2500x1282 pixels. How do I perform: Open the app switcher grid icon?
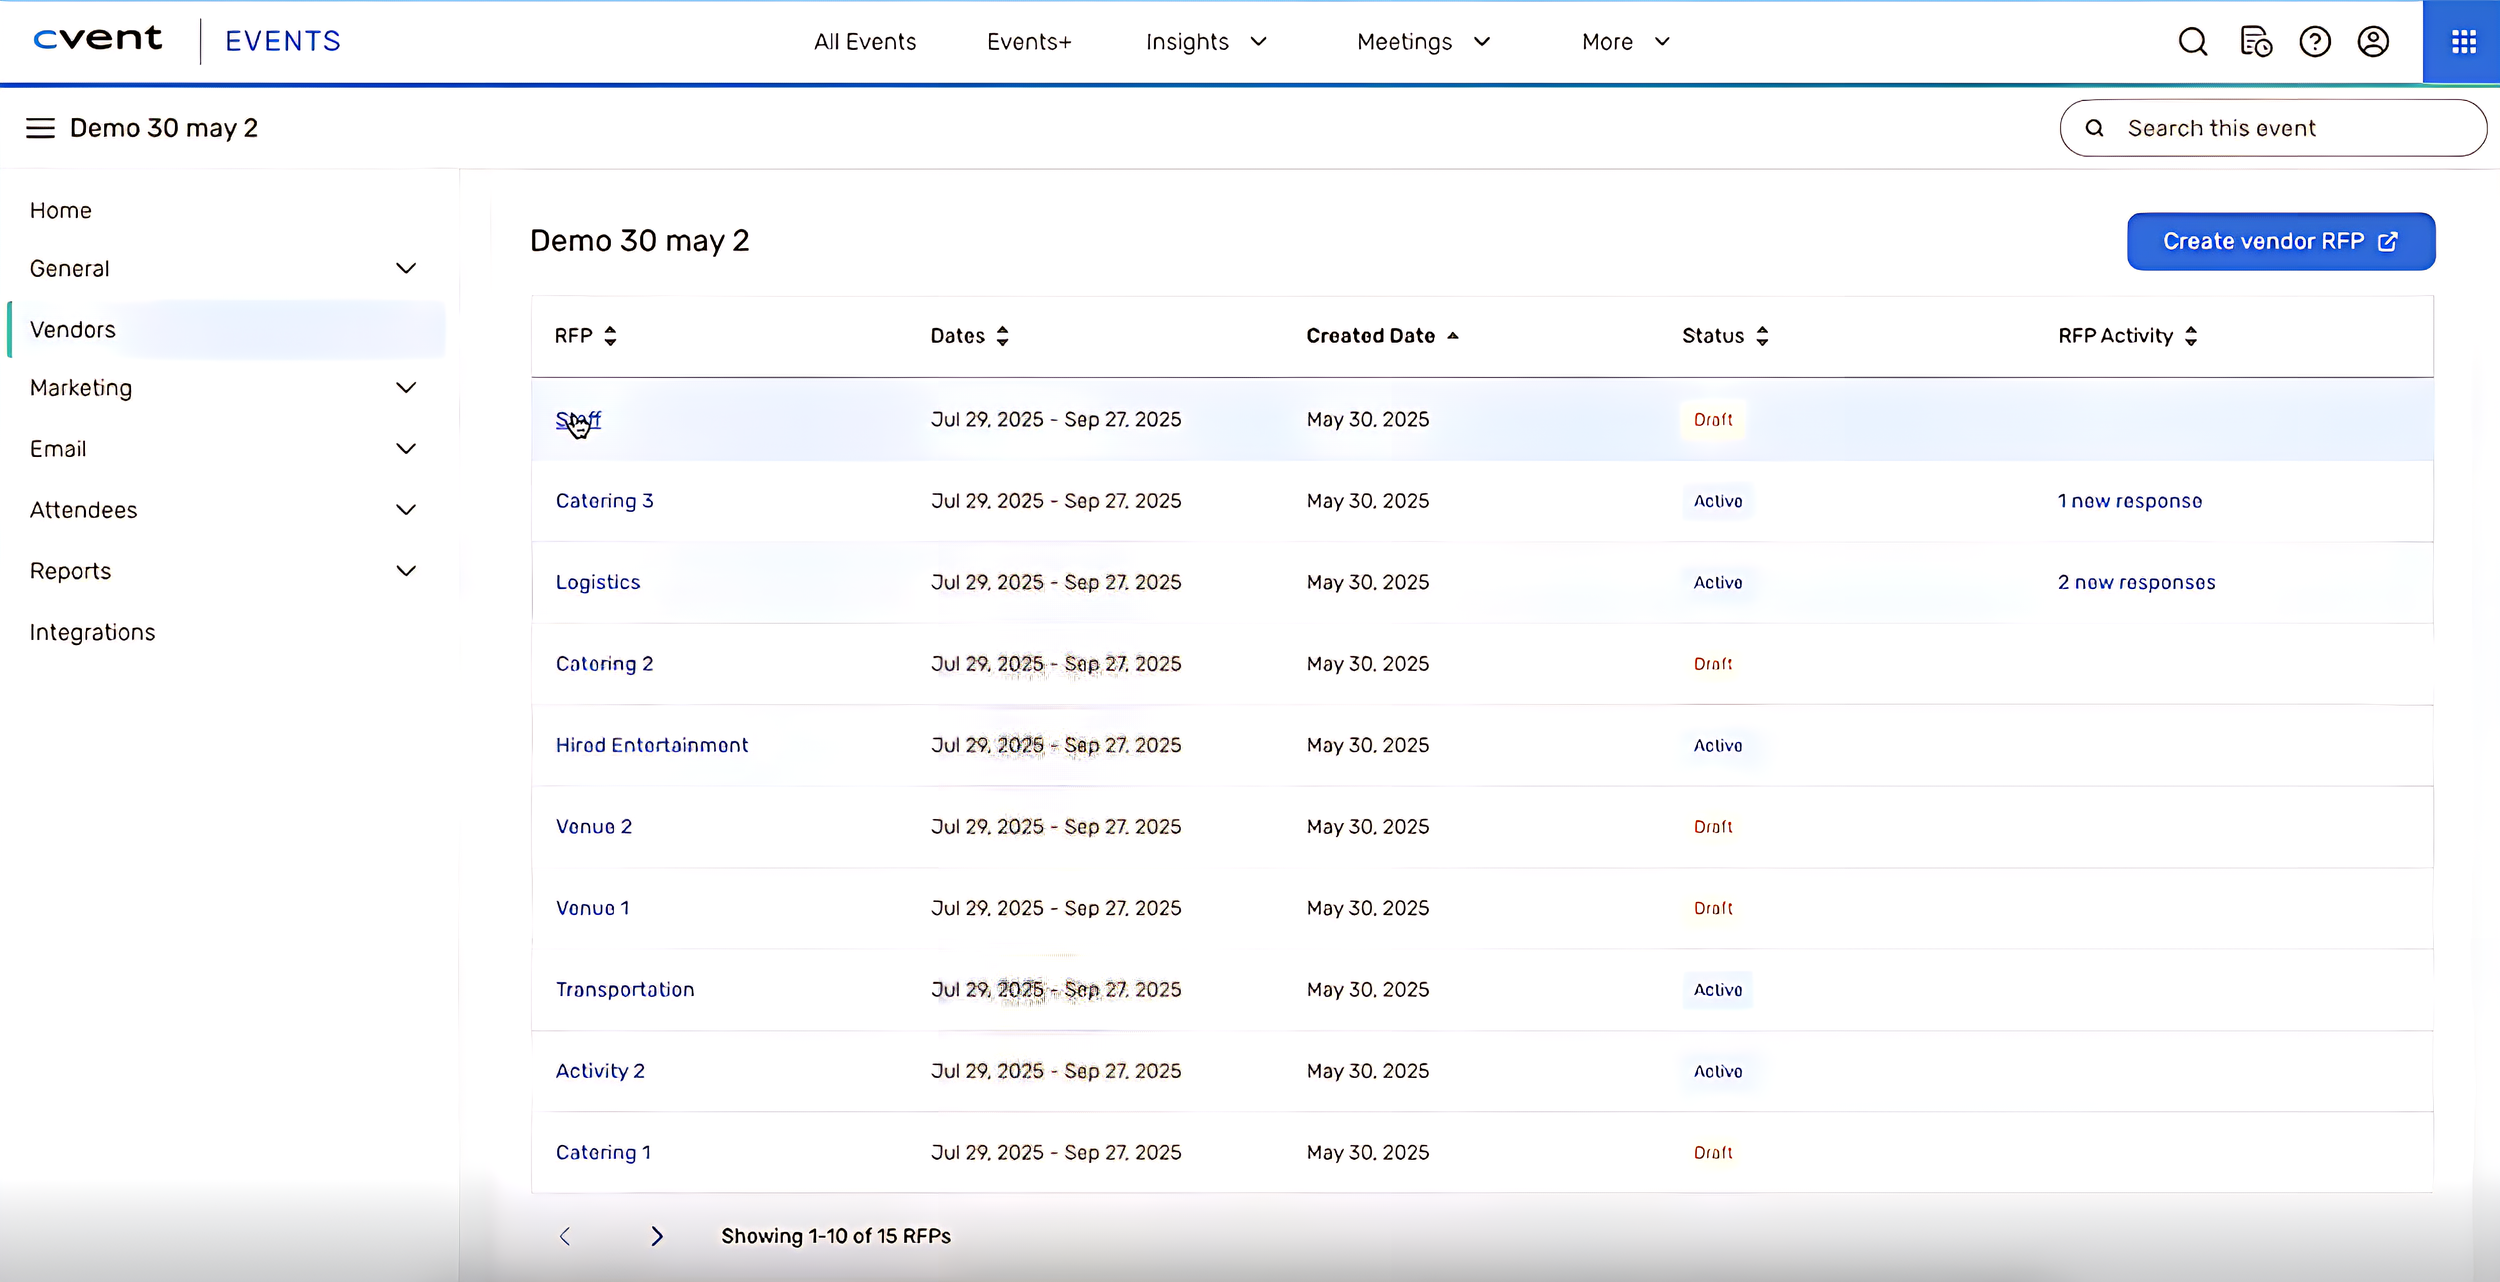point(2463,42)
